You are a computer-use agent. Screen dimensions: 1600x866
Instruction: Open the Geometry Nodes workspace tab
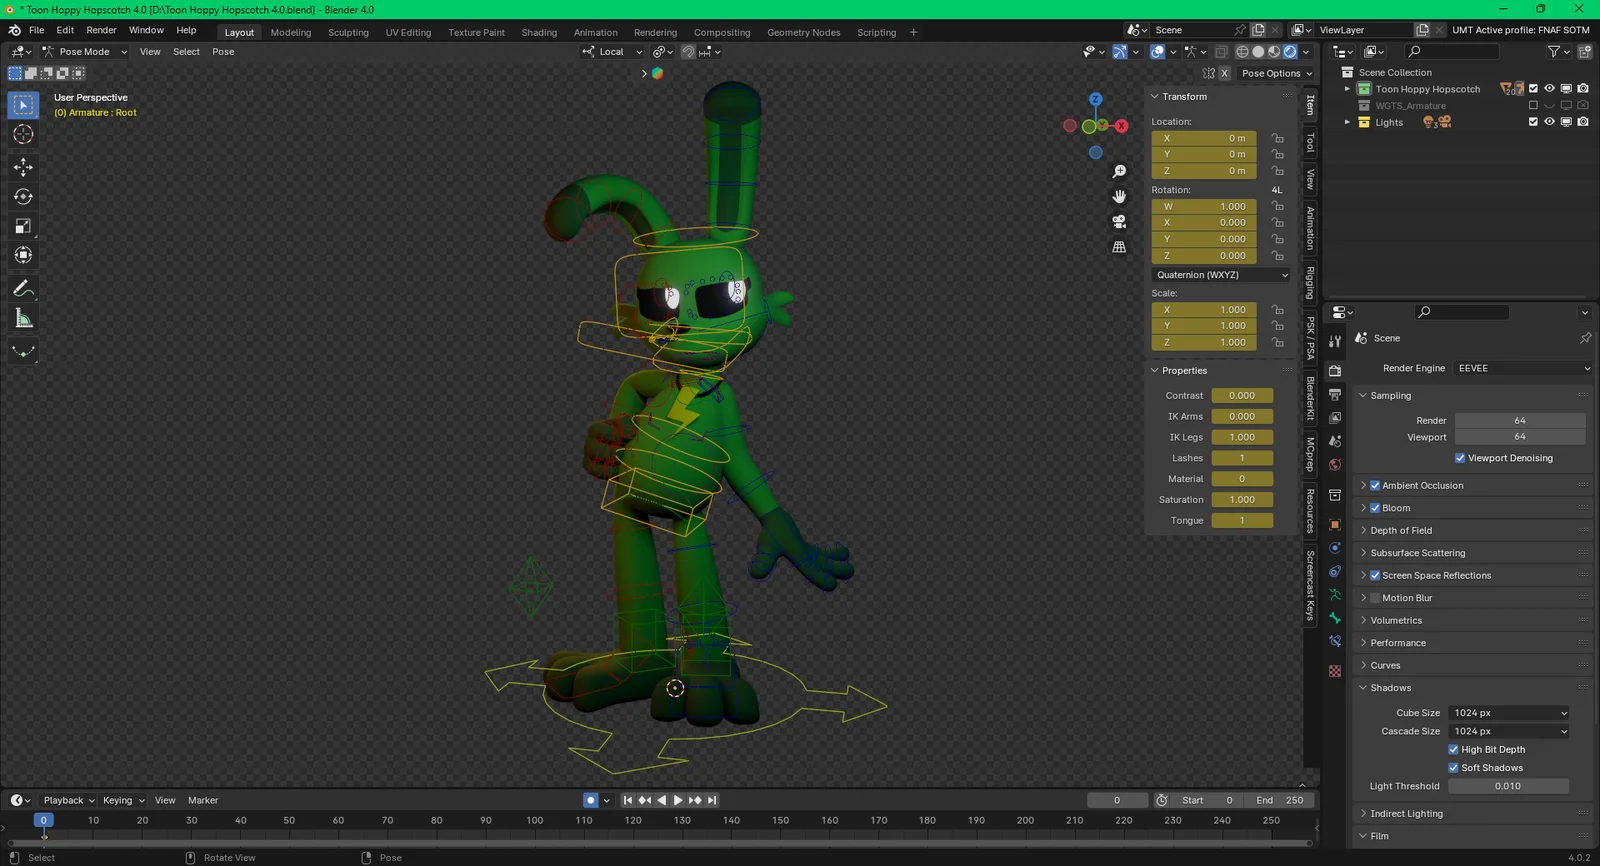tap(804, 32)
